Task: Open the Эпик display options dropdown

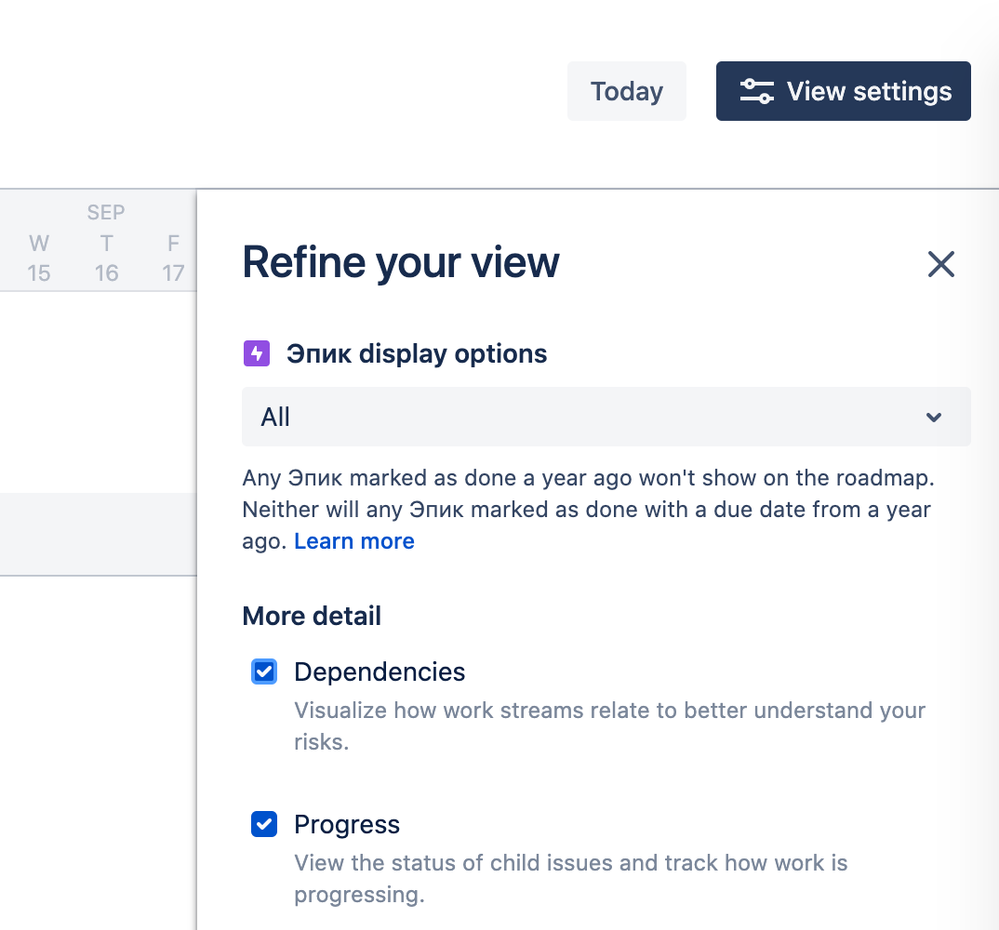Action: pyautogui.click(x=605, y=417)
